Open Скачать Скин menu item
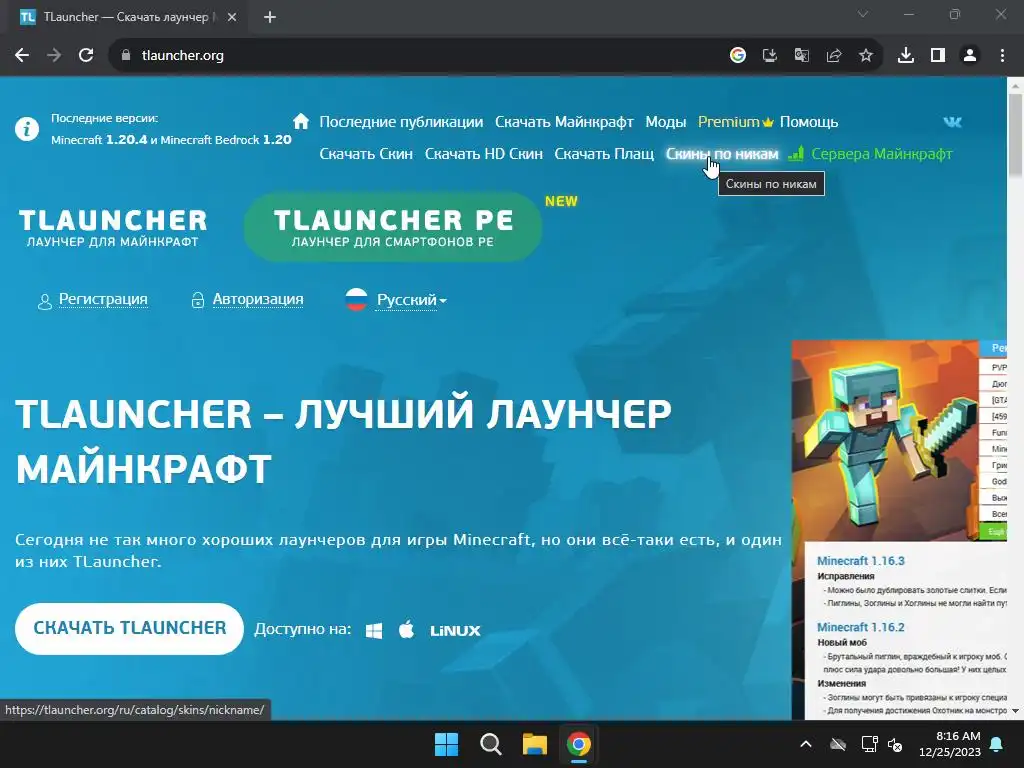This screenshot has height=768, width=1024. point(366,154)
